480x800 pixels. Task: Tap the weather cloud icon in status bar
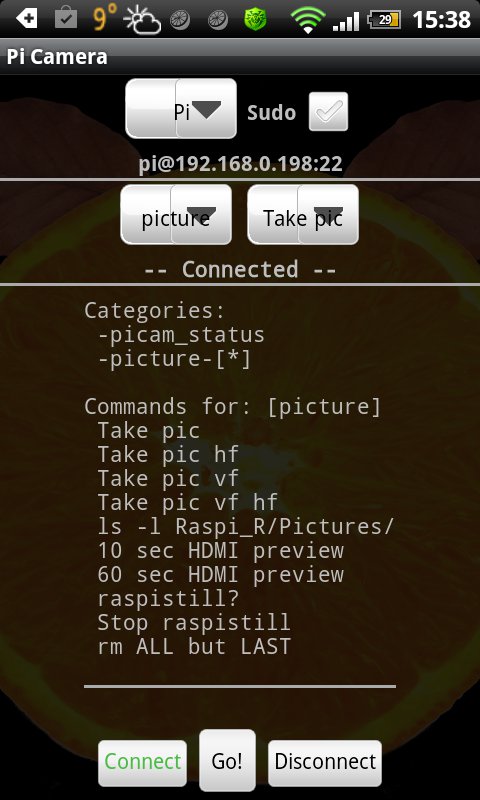click(x=142, y=20)
